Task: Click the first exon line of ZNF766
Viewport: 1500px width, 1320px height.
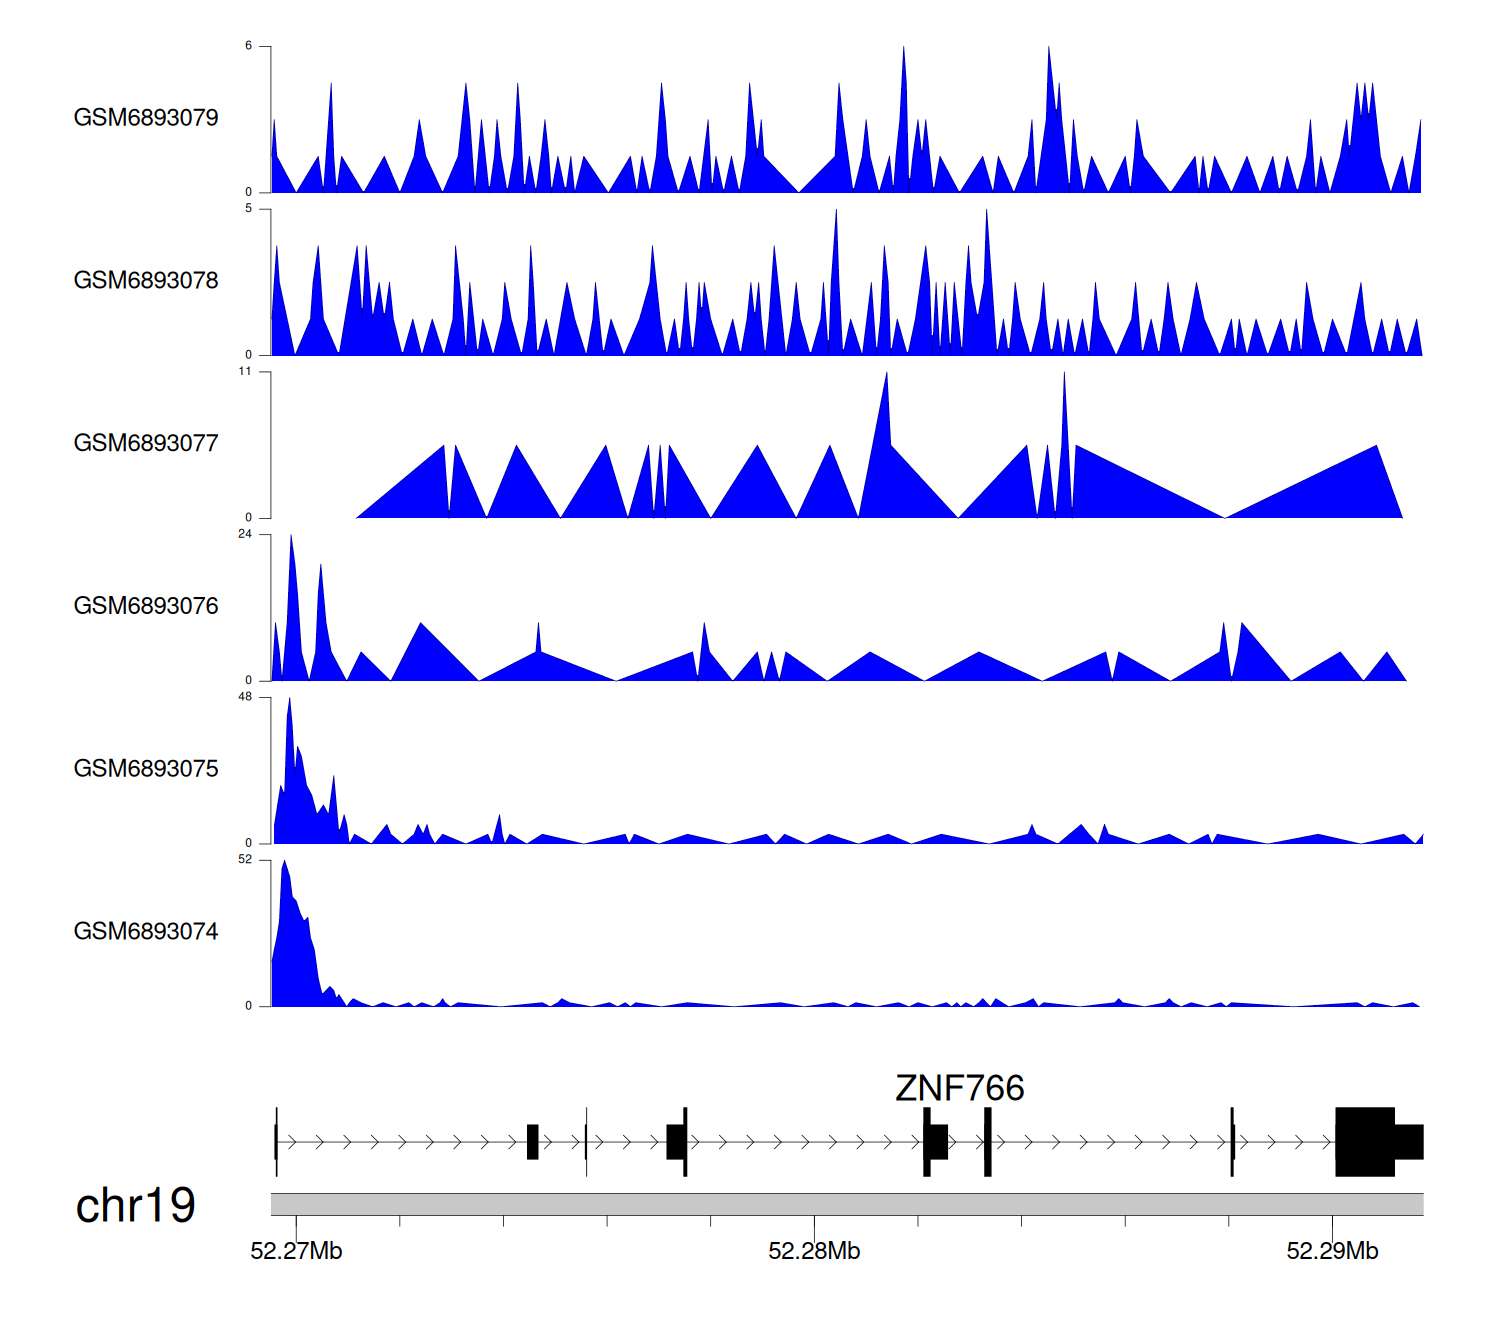Action: point(276,1141)
